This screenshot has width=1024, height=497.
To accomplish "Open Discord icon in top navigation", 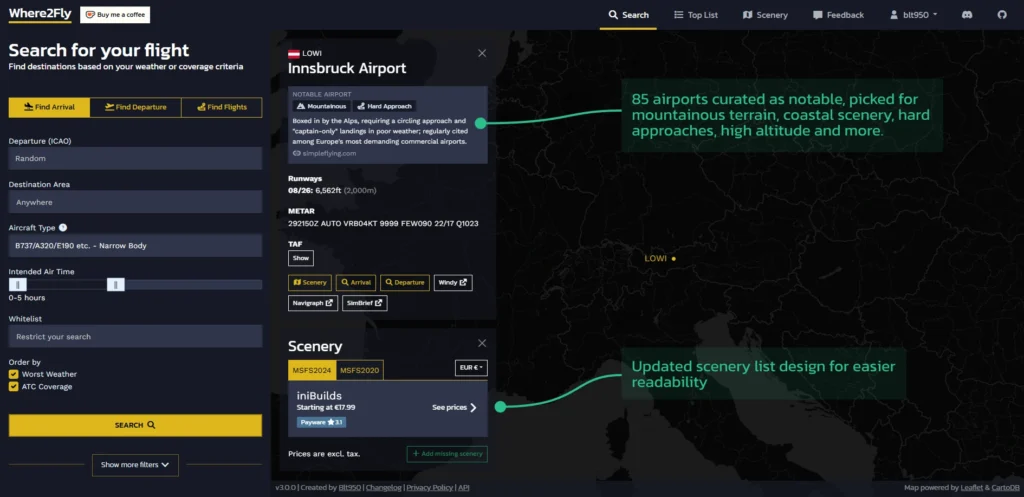I will [967, 14].
